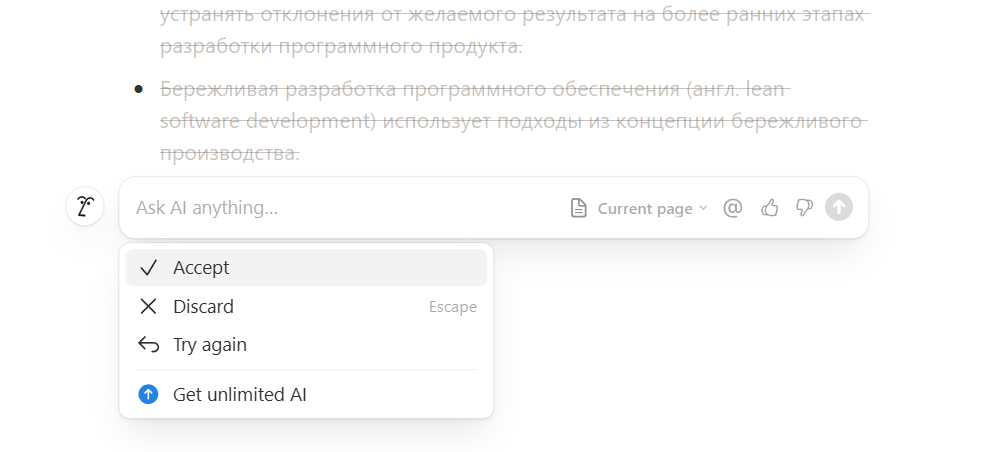Click the blue upgrade arrow icon
Screen dimensions: 996x452
(x=149, y=394)
